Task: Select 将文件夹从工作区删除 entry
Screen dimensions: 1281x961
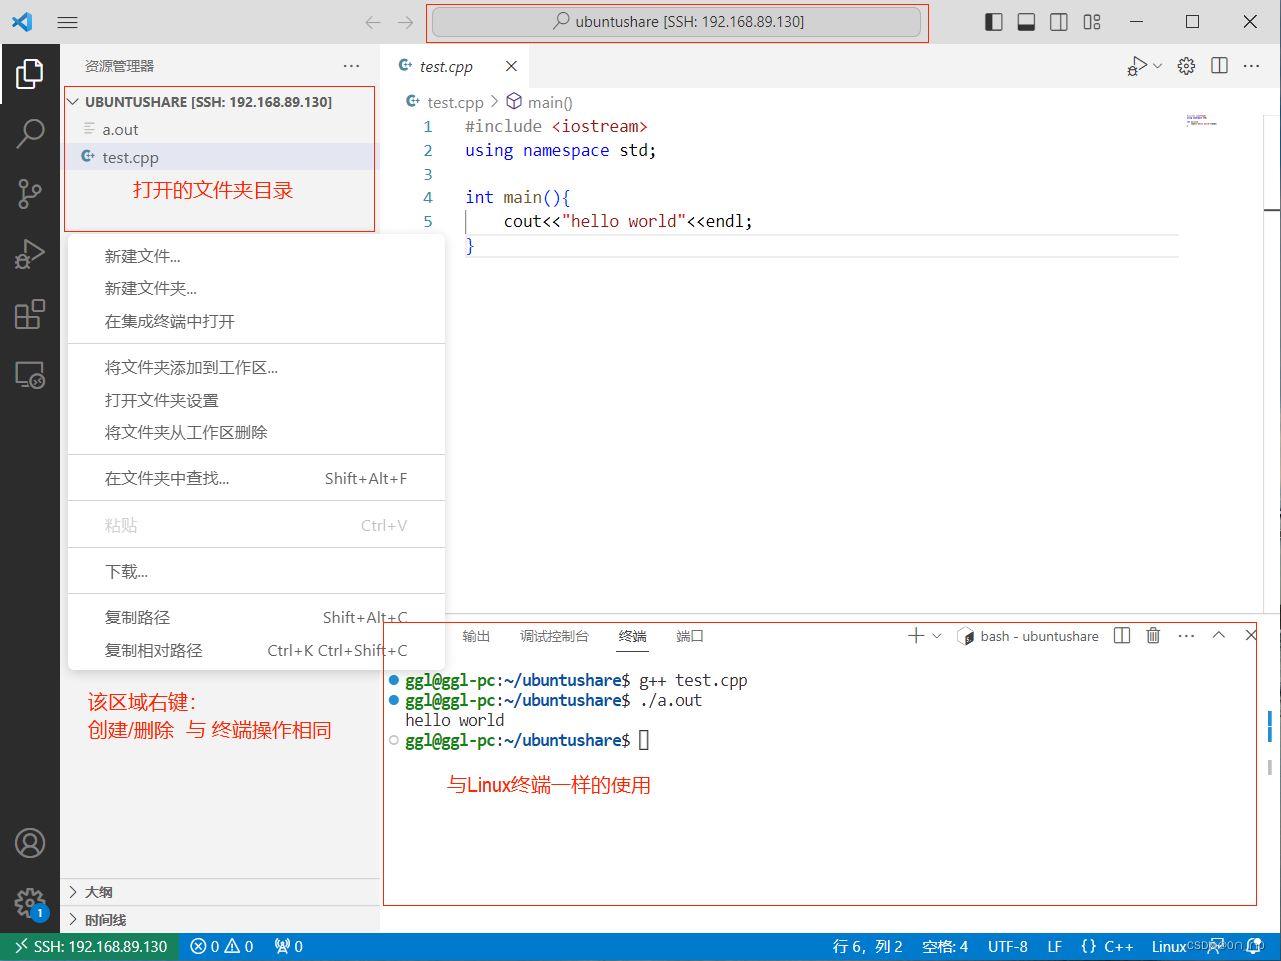Action: (x=256, y=433)
